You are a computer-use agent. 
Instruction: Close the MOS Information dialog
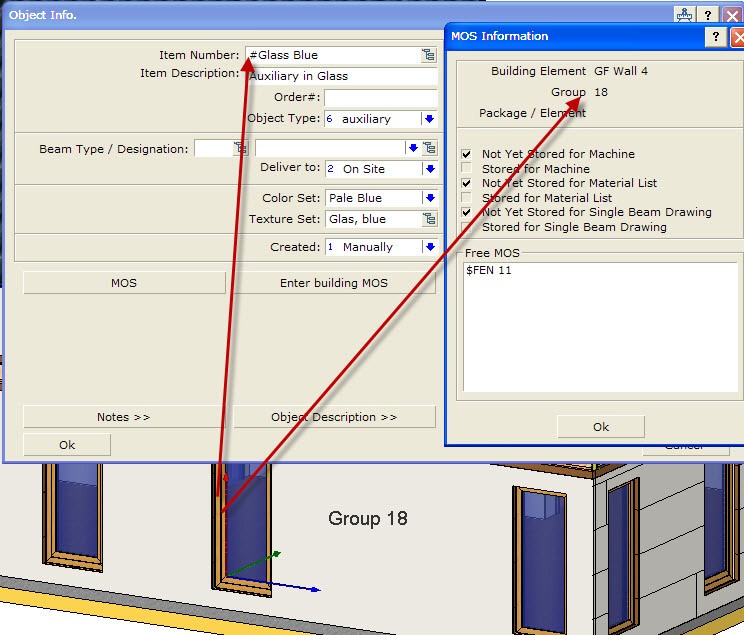[738, 37]
